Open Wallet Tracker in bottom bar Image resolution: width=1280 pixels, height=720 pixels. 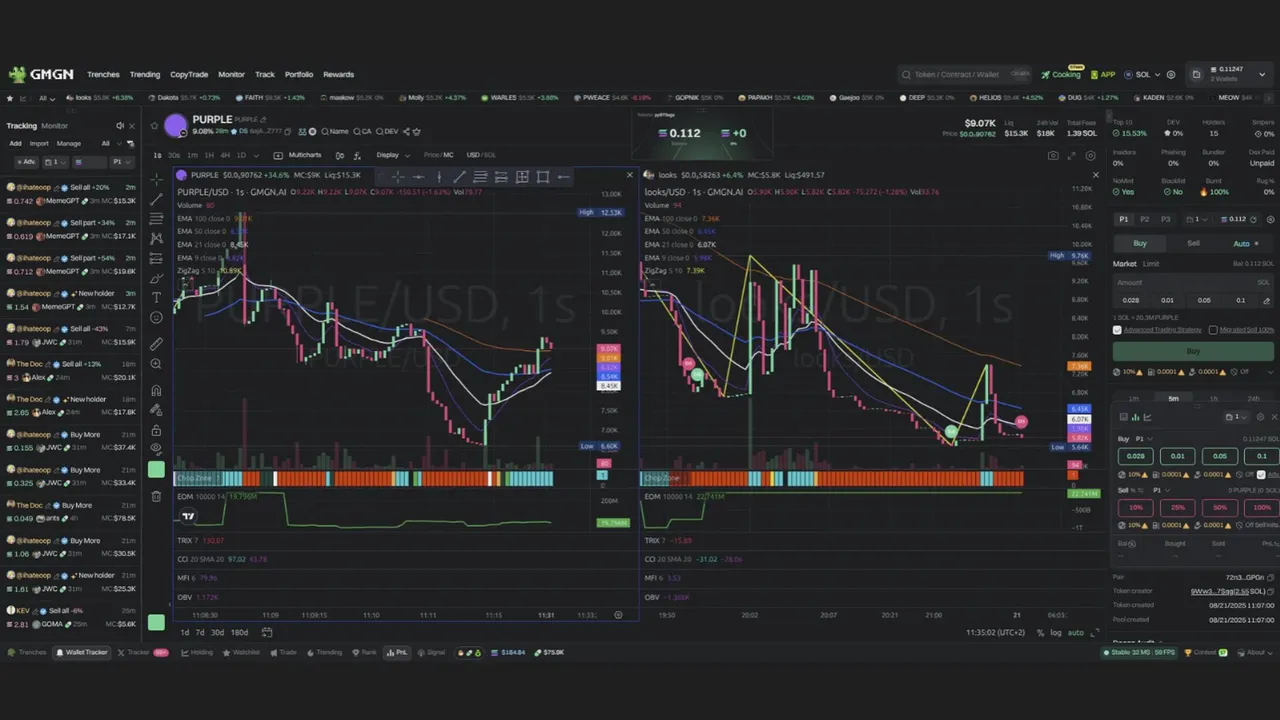(x=82, y=652)
